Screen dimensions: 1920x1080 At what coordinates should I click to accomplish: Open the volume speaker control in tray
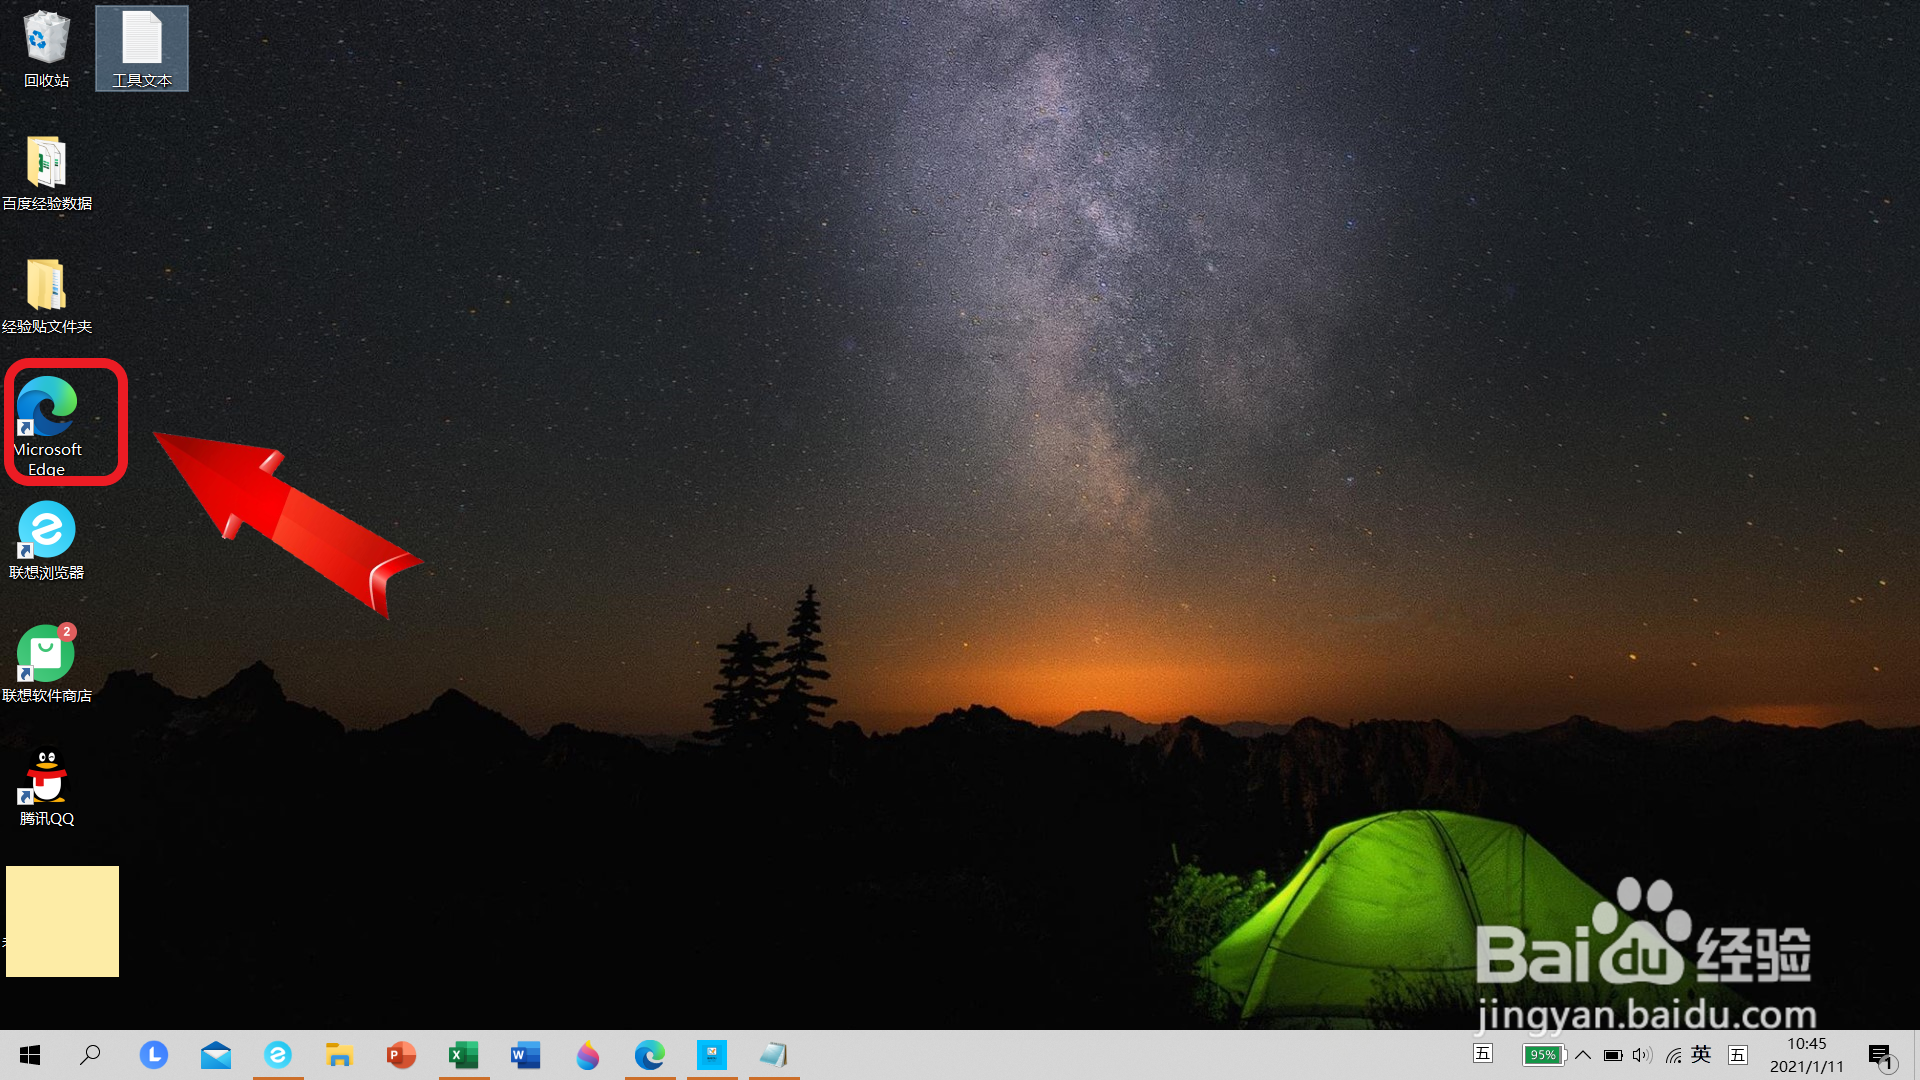coord(1642,1055)
